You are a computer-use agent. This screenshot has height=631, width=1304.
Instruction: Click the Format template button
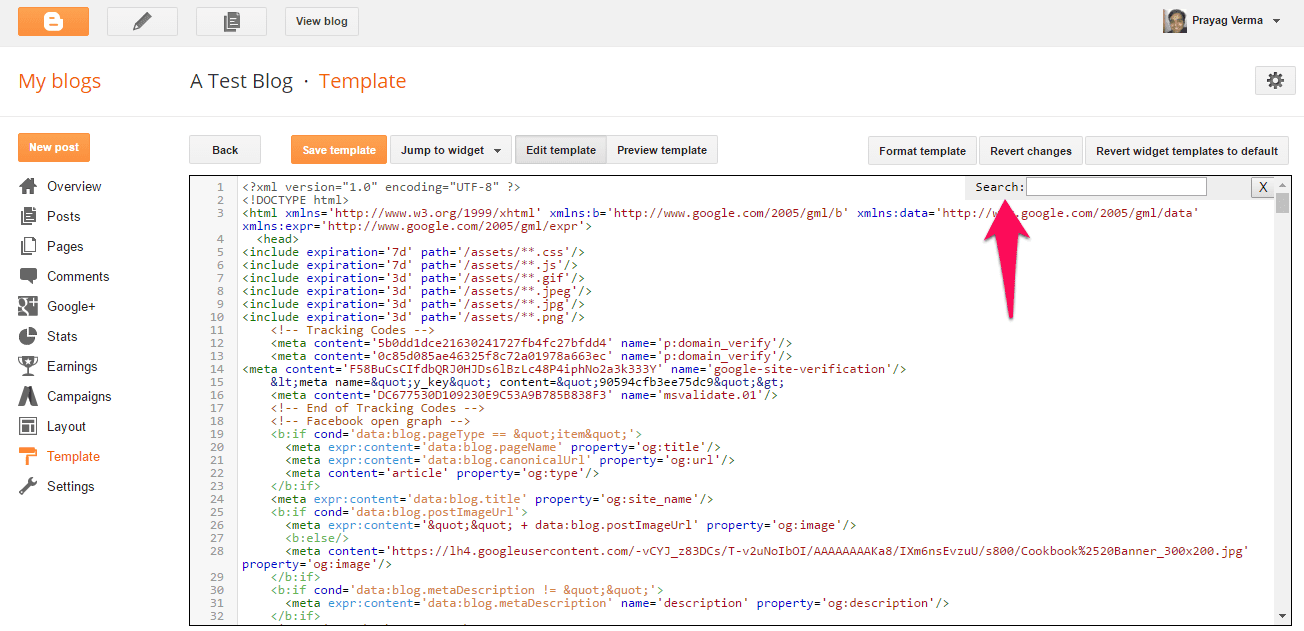click(921, 151)
